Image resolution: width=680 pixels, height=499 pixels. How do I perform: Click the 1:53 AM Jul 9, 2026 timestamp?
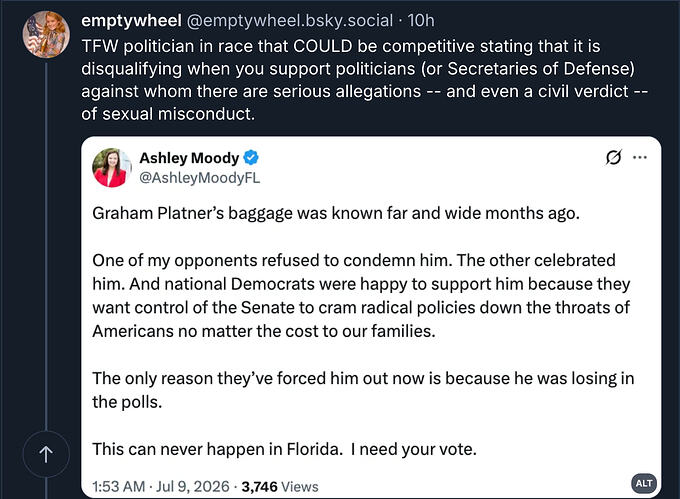pyautogui.click(x=160, y=486)
